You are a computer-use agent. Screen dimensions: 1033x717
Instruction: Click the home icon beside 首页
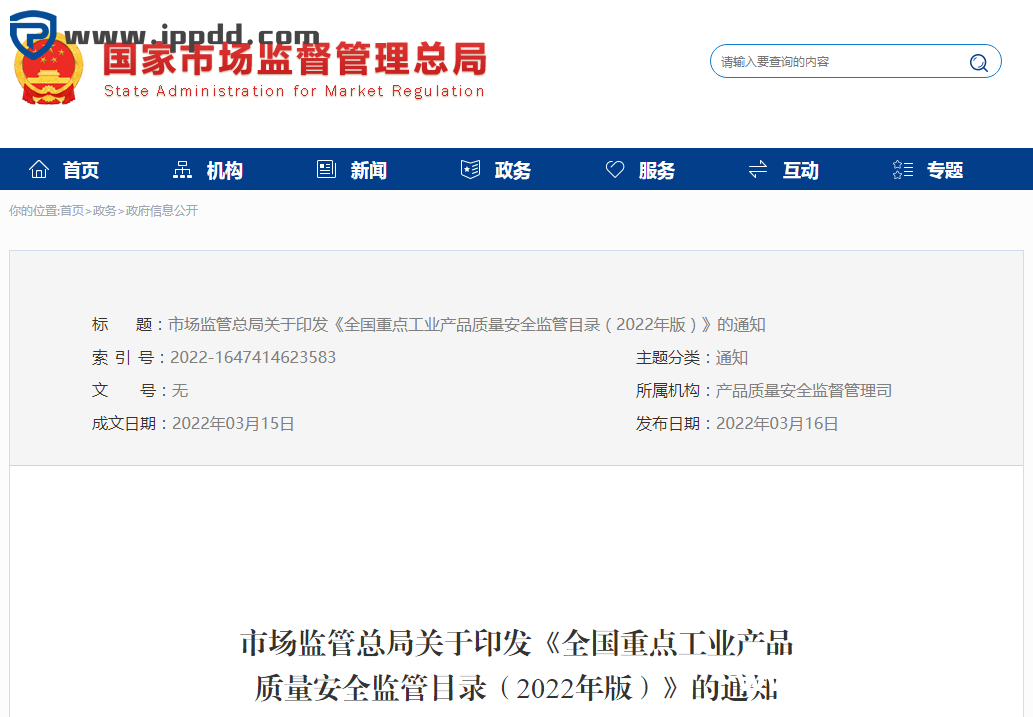pyautogui.click(x=38, y=169)
